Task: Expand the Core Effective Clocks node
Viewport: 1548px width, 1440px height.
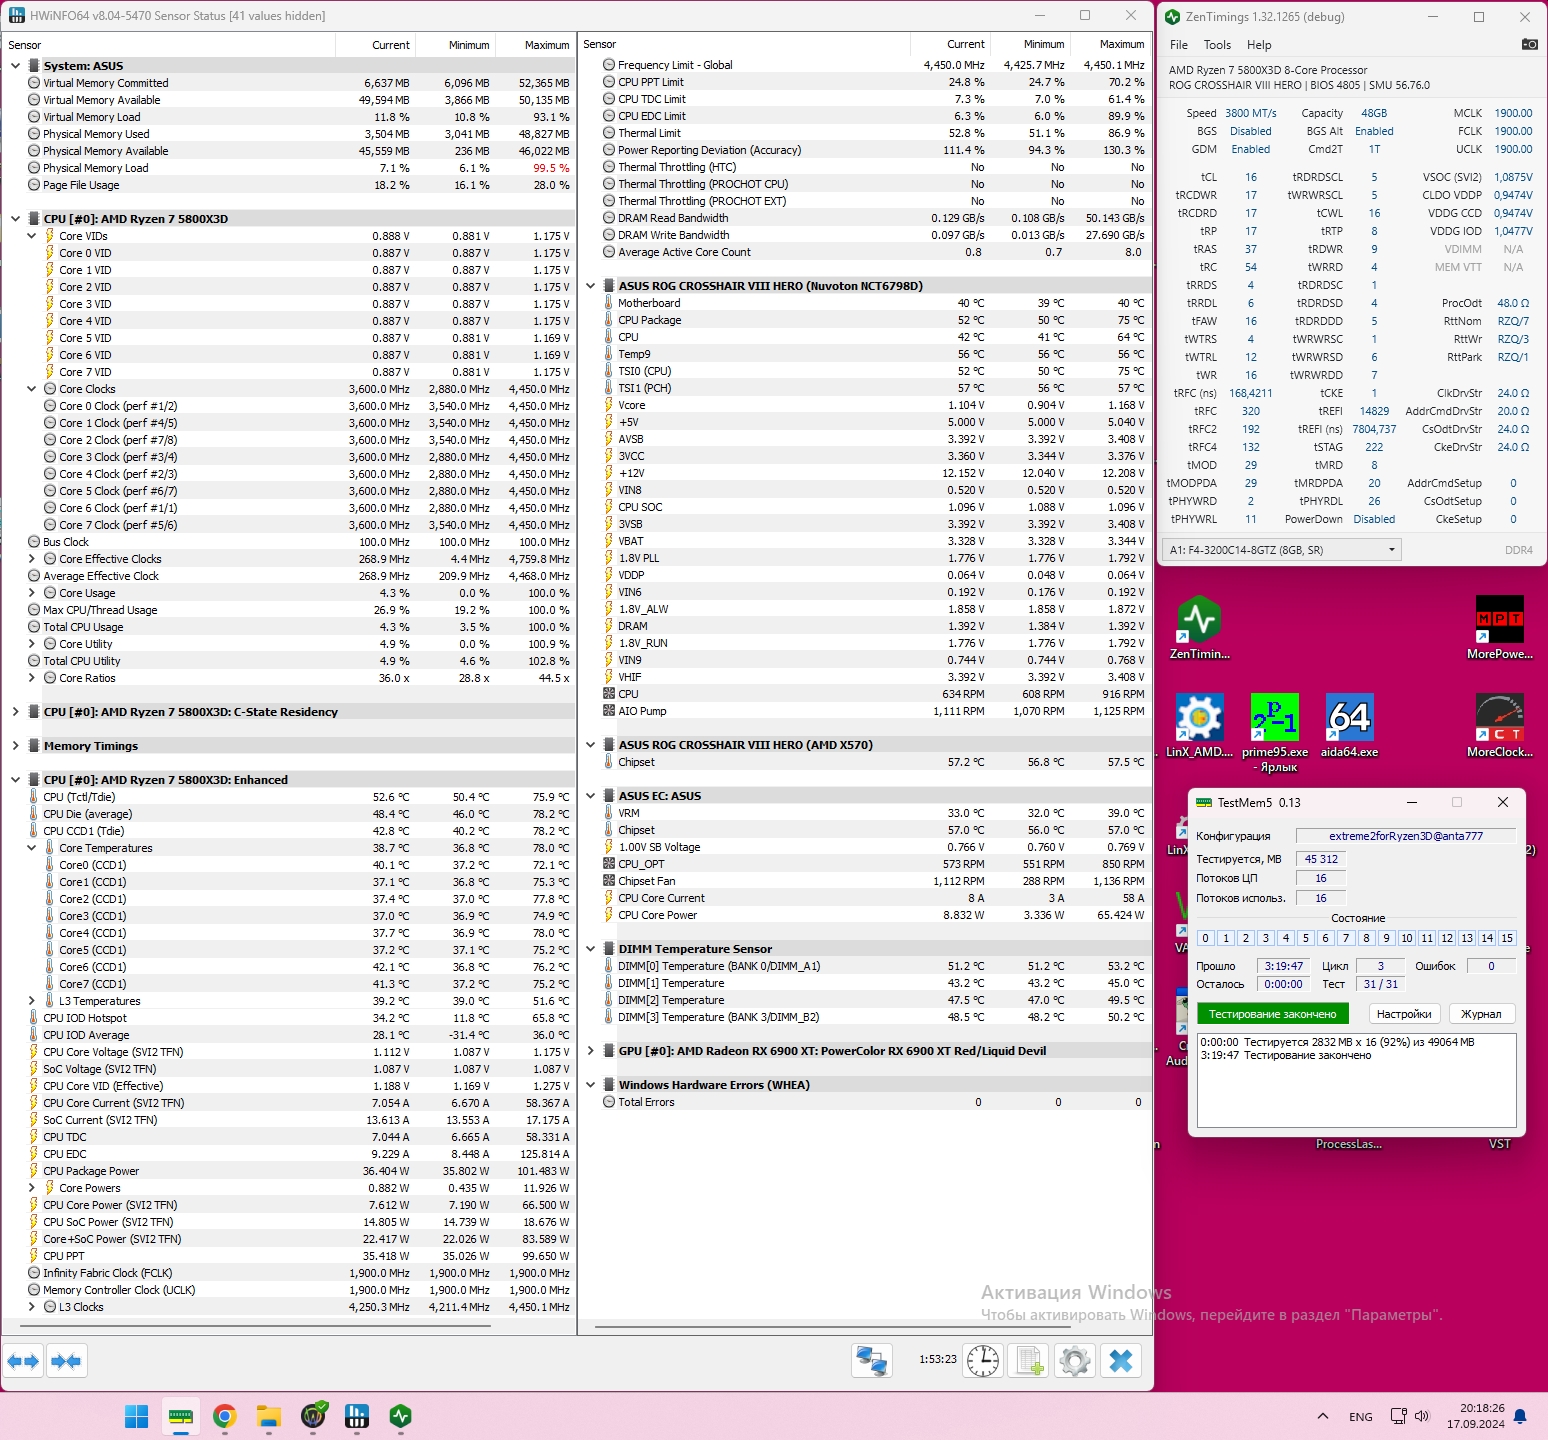Action: [x=31, y=559]
